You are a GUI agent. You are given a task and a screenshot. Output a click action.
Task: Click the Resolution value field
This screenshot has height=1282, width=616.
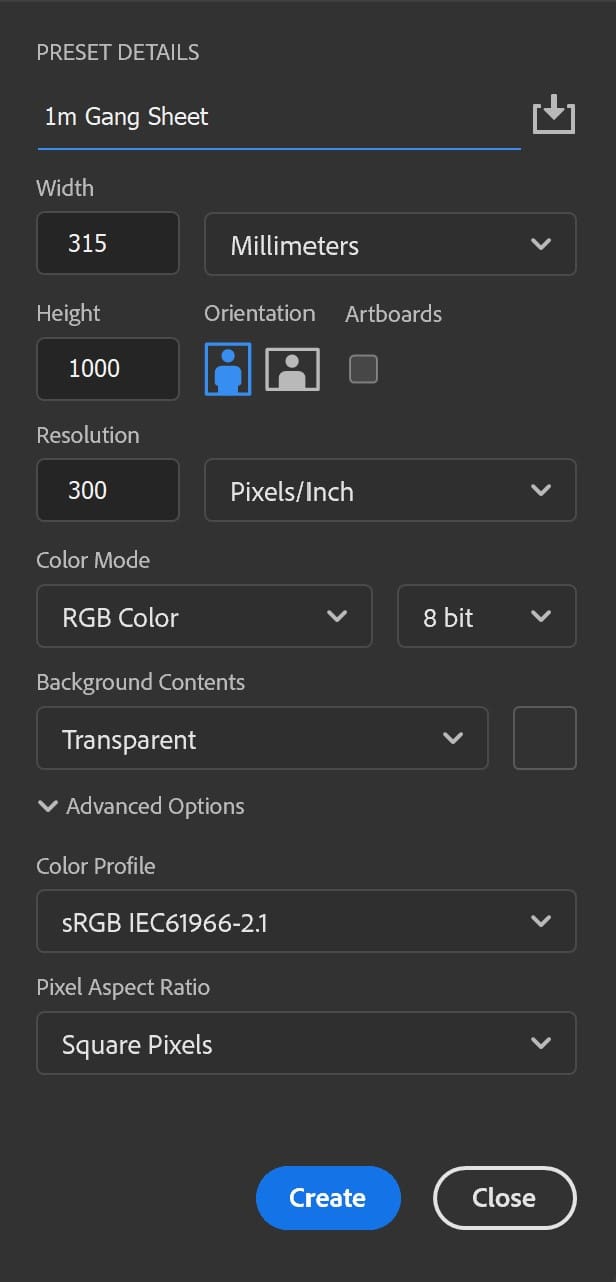coord(107,490)
